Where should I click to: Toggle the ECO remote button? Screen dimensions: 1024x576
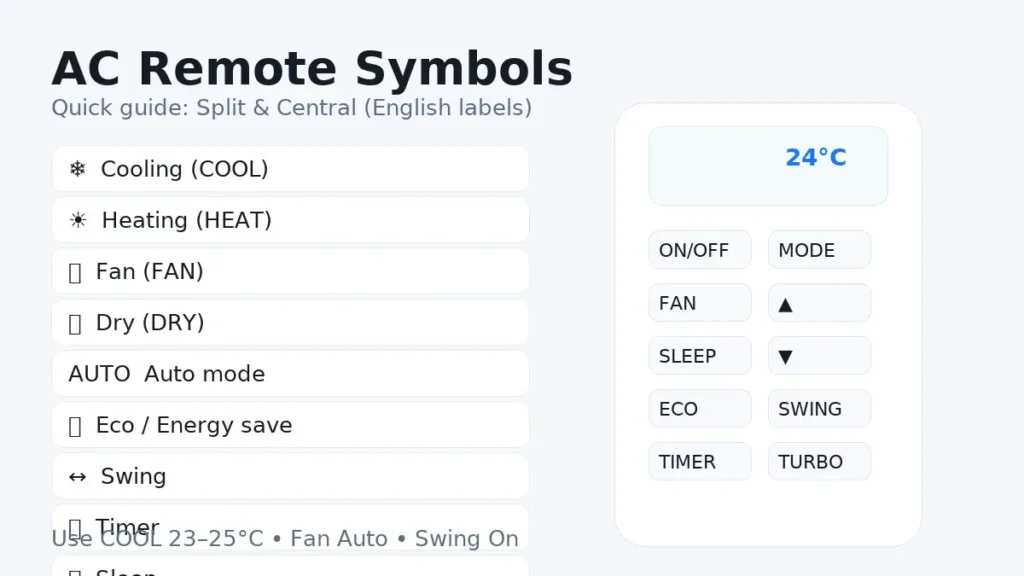tap(699, 409)
